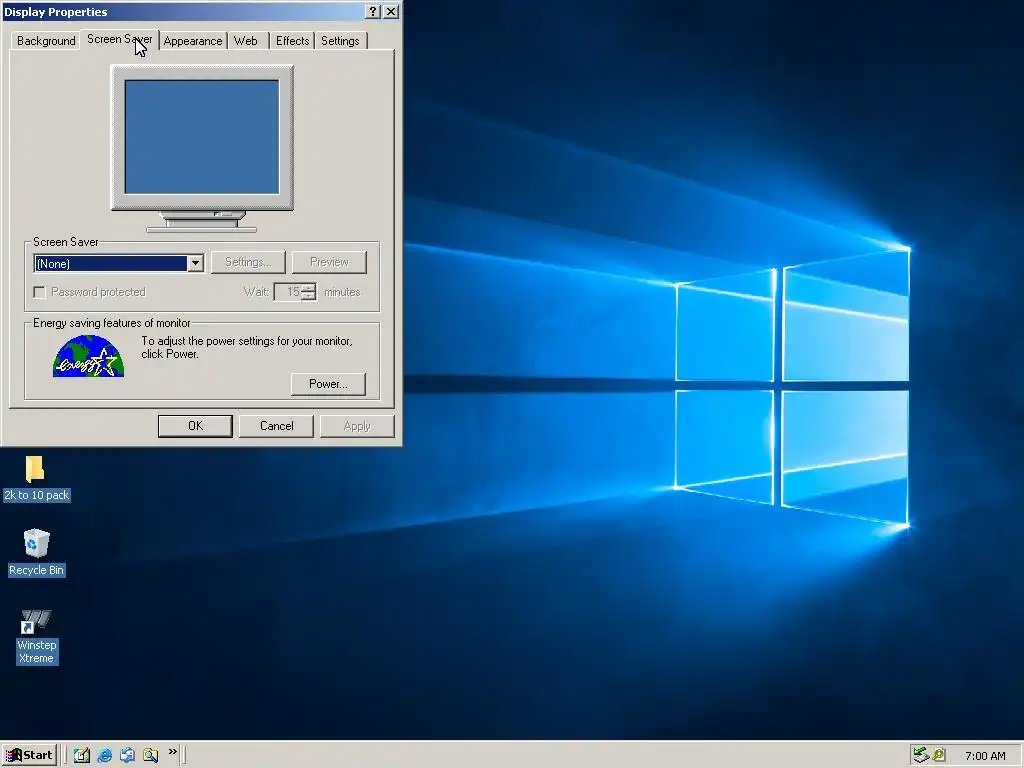Screen dimensions: 1024x768
Task: Click the Wait minutes spinner arrows
Action: (309, 292)
